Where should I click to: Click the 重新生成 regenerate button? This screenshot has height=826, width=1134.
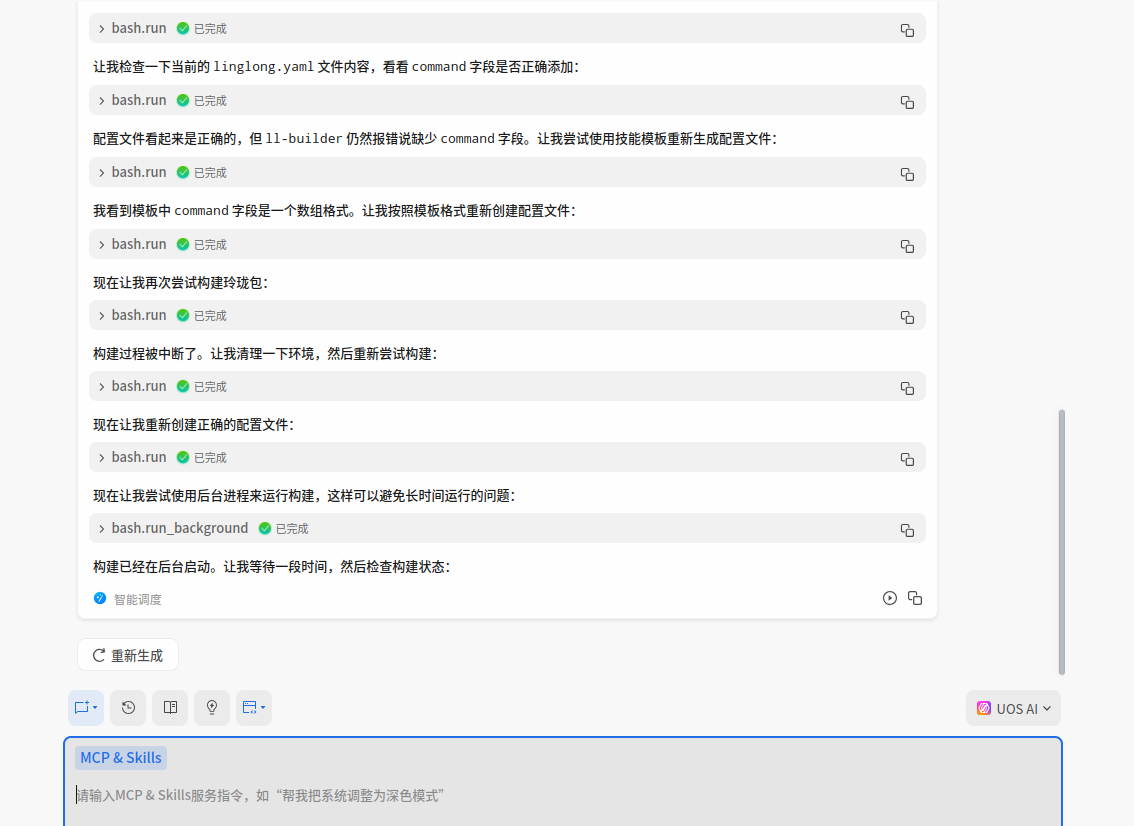point(128,655)
